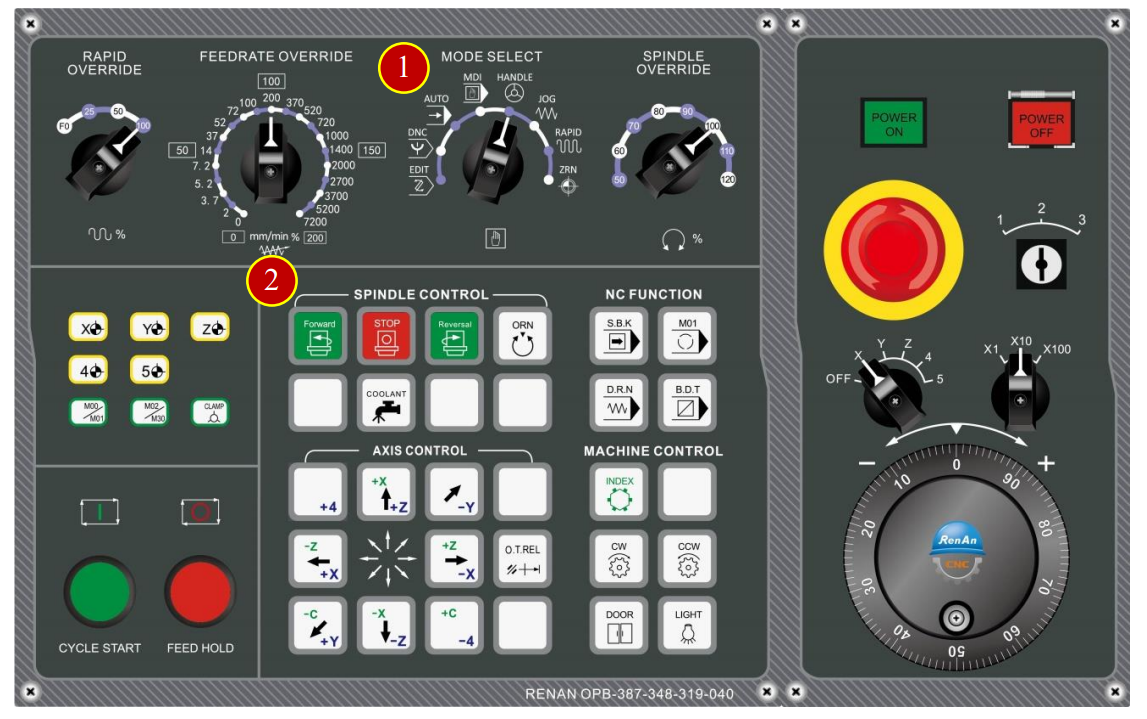Click the SPINDLE OVERRIDE rotary knob

(x=673, y=165)
